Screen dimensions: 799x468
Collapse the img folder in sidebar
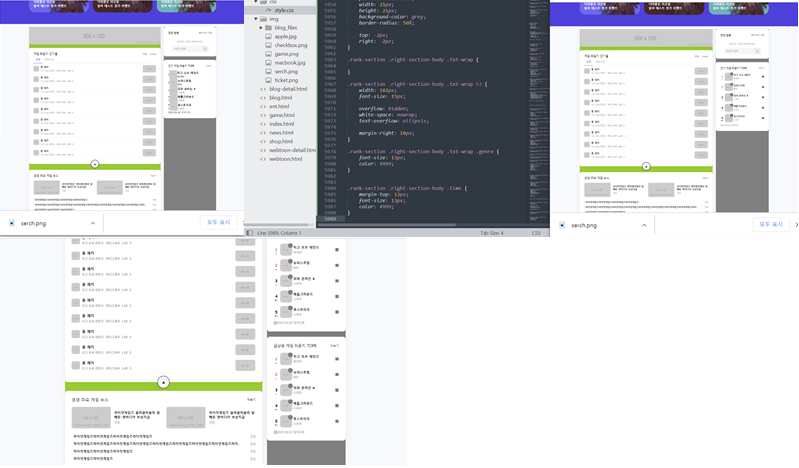pyautogui.click(x=249, y=19)
